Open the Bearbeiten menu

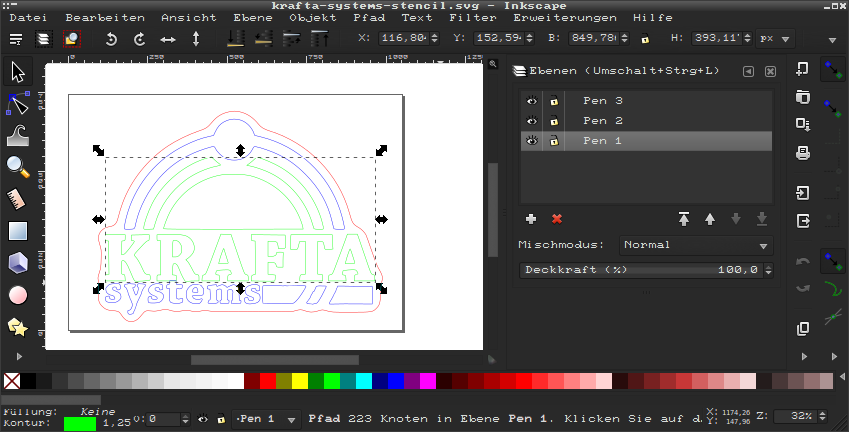point(105,18)
